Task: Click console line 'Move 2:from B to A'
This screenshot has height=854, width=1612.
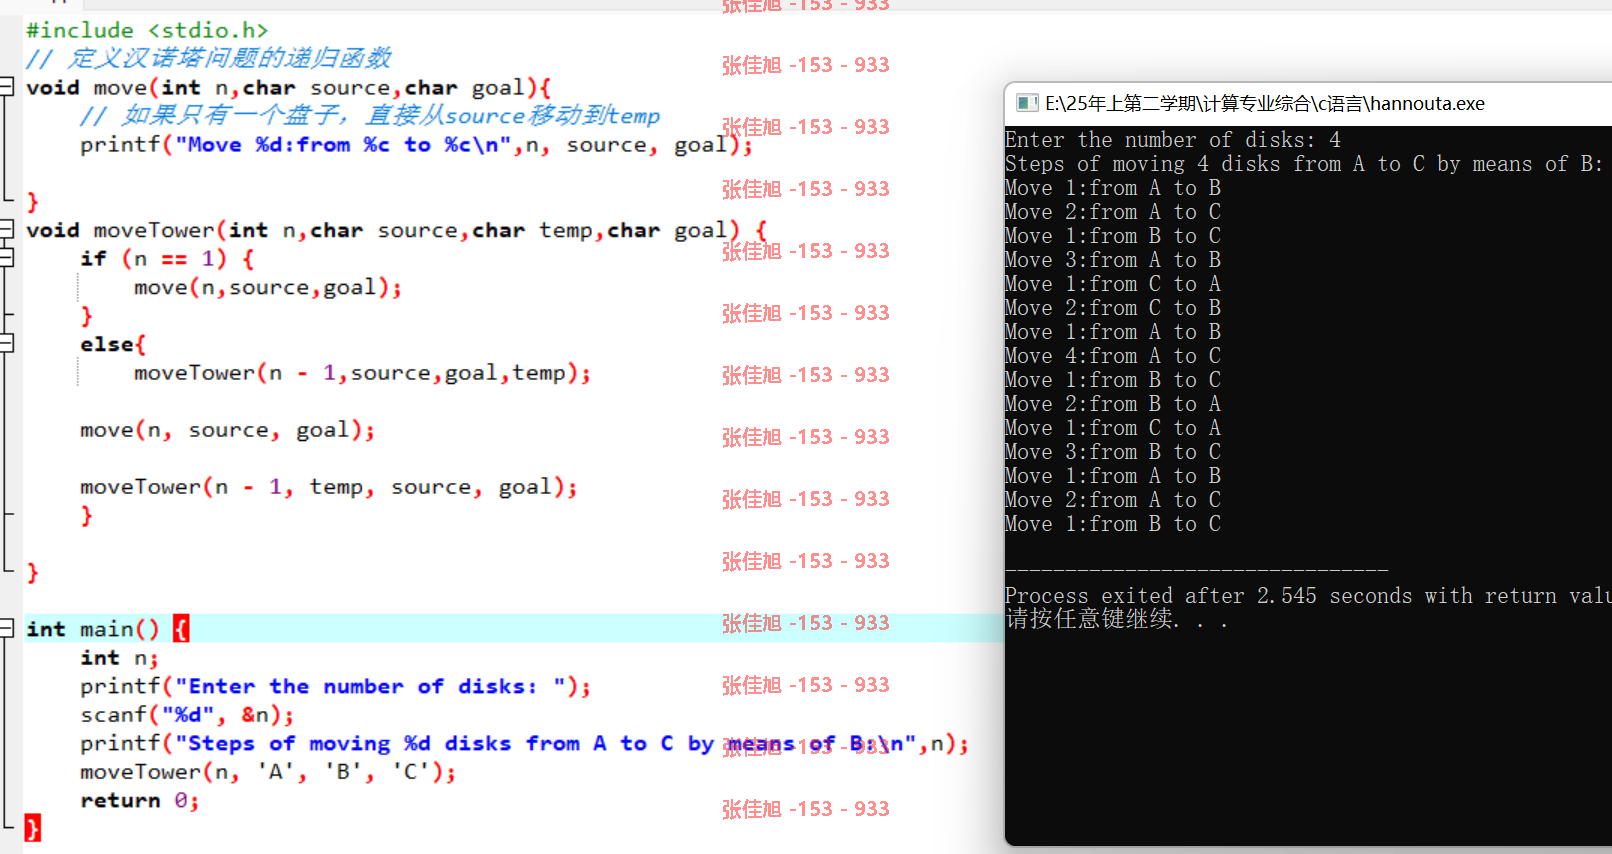Action: (1113, 404)
